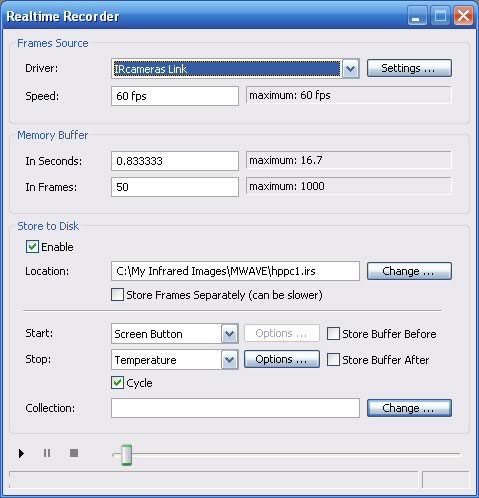Change the file Location path
Screen dimensions: 479x498
(409, 271)
